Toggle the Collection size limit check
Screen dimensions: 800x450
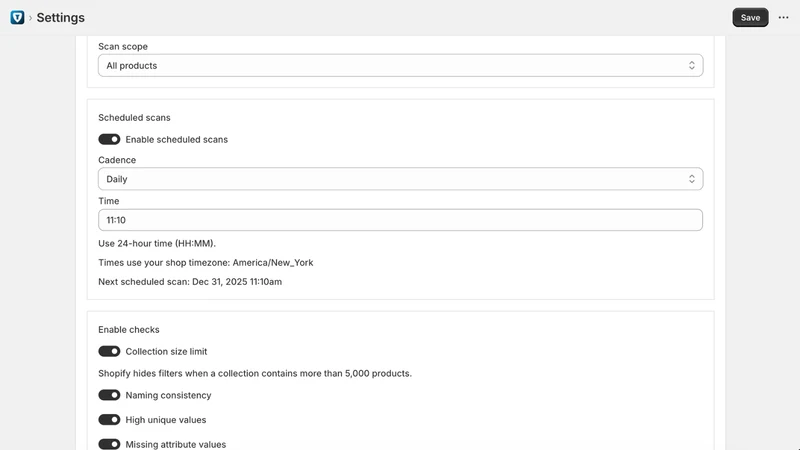pyautogui.click(x=109, y=352)
